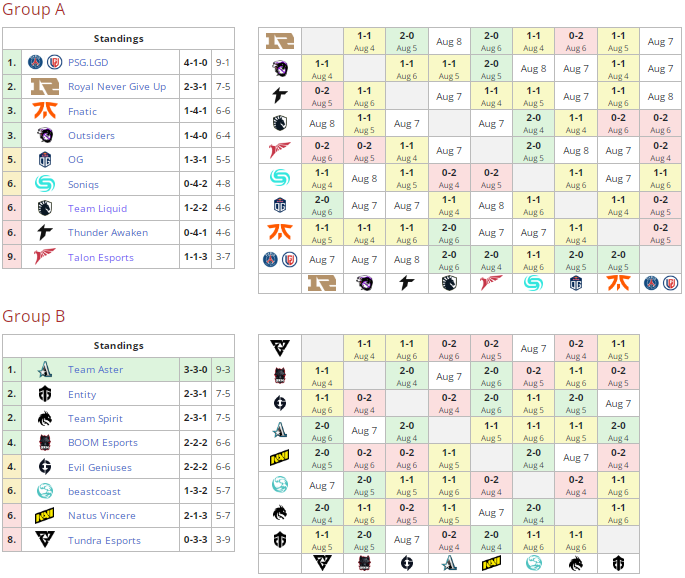This screenshot has width=685, height=578.
Task: Click BOOM Esports logo in Group B standings
Action: coord(44,443)
